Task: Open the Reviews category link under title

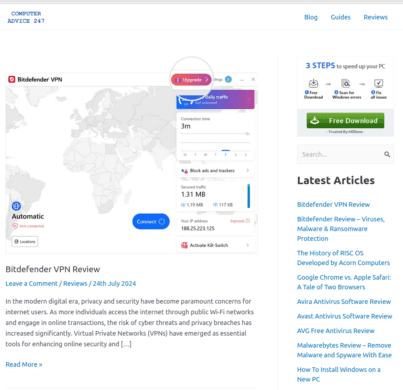Action: 75,284
